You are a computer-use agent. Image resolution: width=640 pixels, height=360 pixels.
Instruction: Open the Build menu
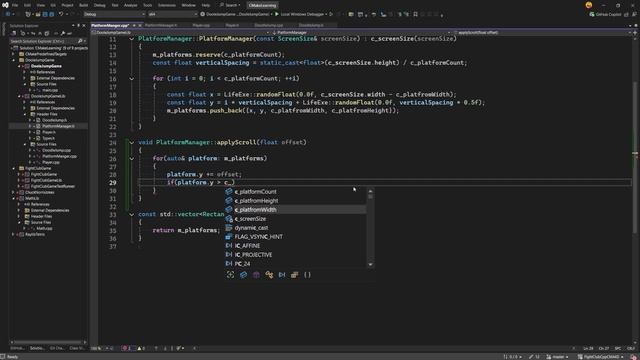tap(83, 5)
